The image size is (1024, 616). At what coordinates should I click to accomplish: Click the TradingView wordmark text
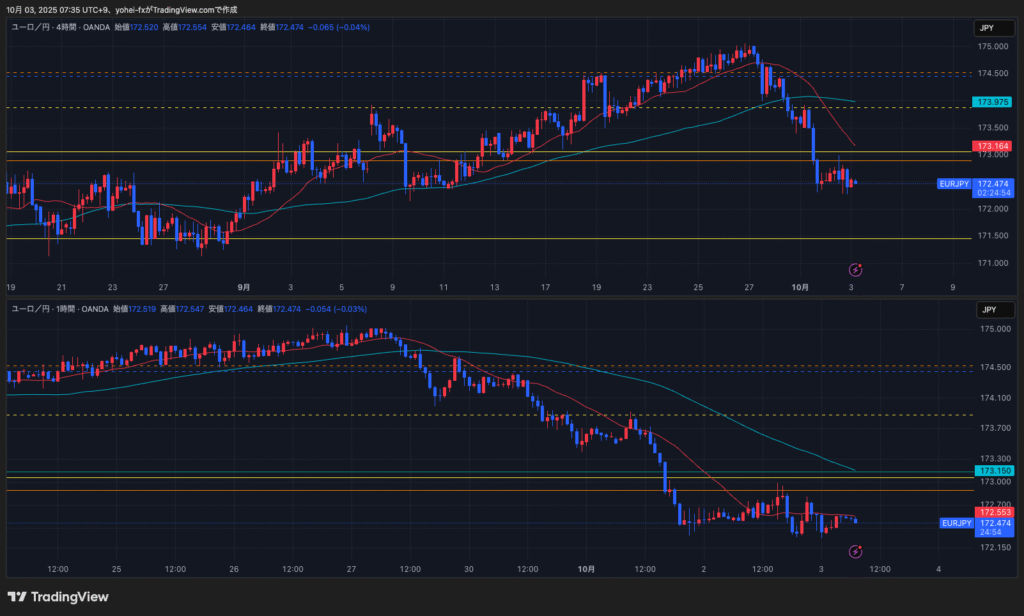coord(70,597)
